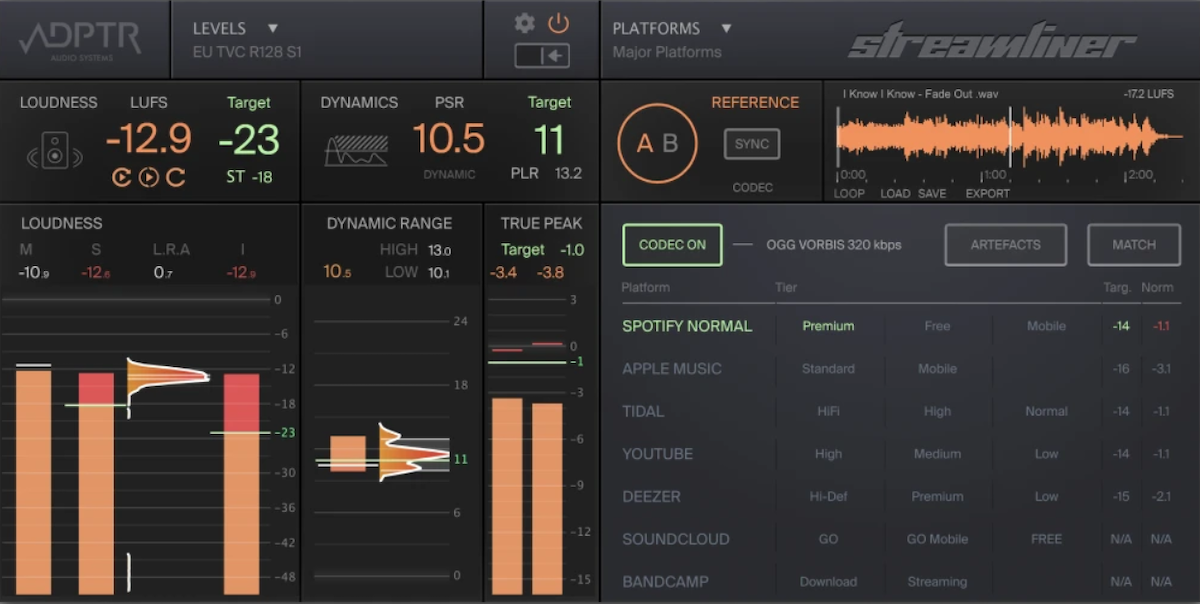Toggle the reference SYNC button
The height and width of the screenshot is (604, 1200).
[x=751, y=144]
